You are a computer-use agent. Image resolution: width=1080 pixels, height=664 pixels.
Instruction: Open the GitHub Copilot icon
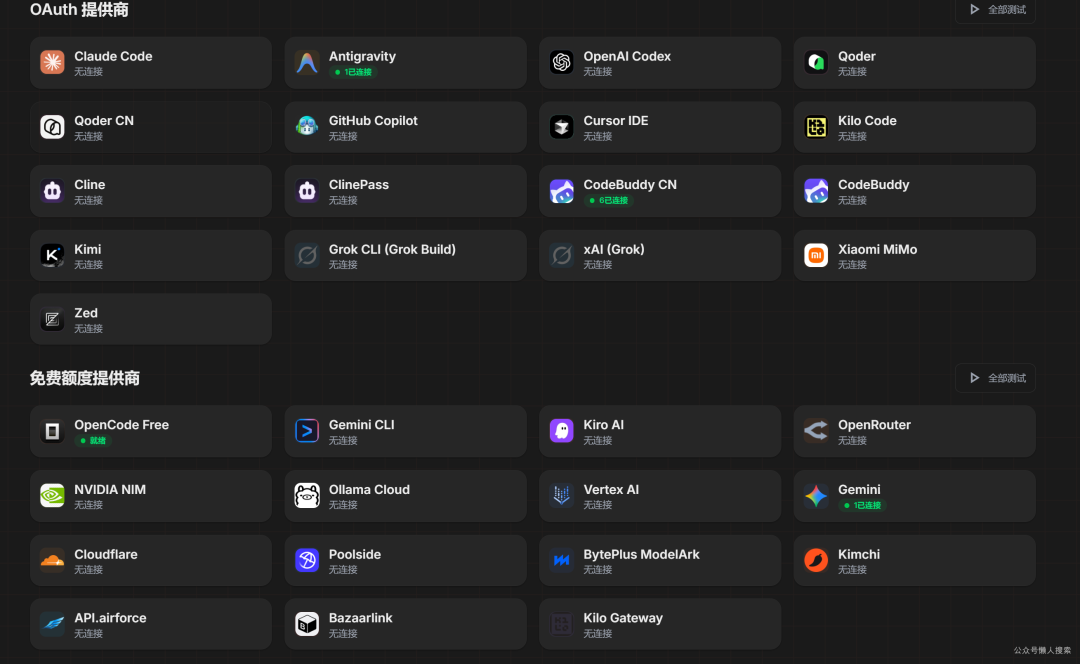pyautogui.click(x=307, y=127)
